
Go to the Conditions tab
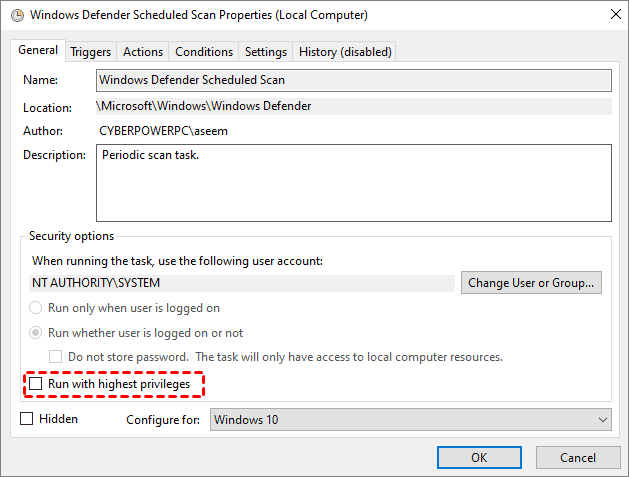[x=204, y=52]
